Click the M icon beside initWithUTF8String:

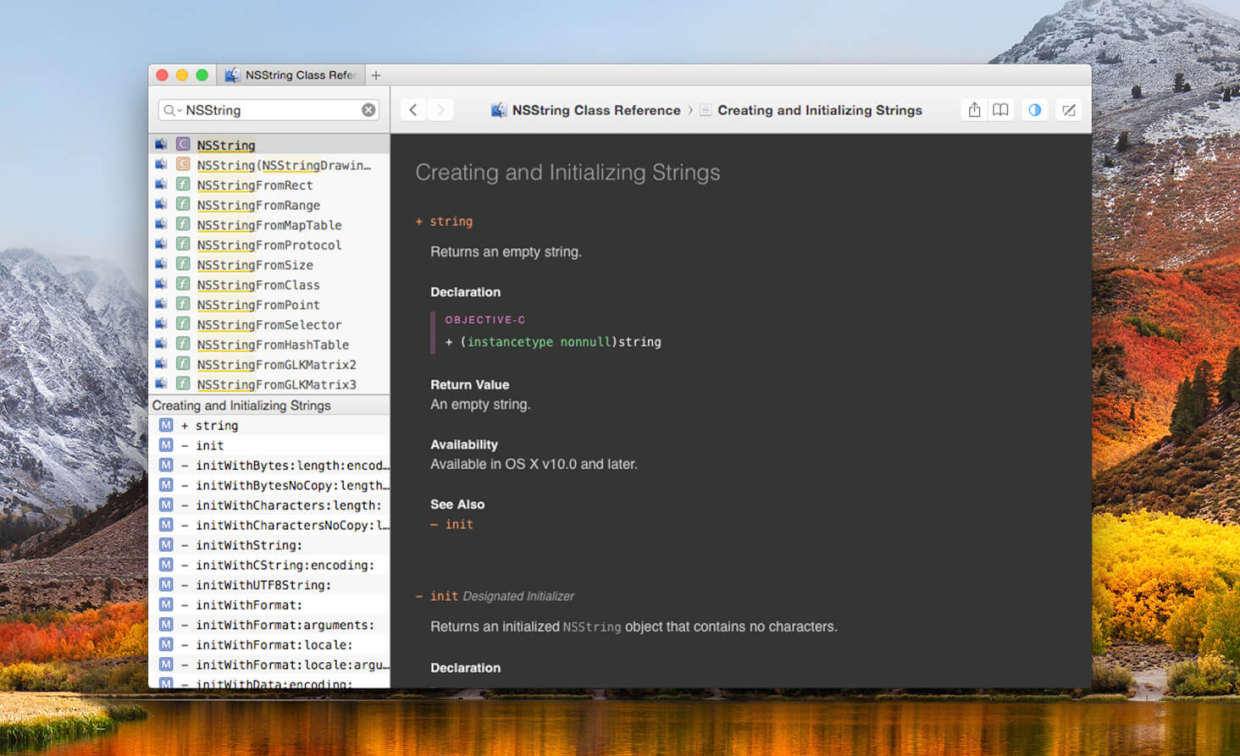coord(166,585)
